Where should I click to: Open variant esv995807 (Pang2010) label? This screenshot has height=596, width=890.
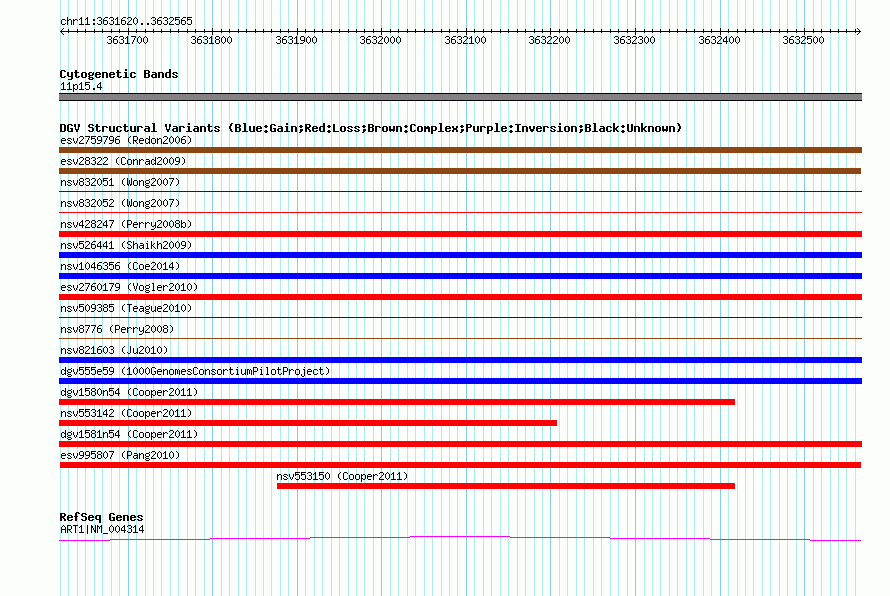120,455
